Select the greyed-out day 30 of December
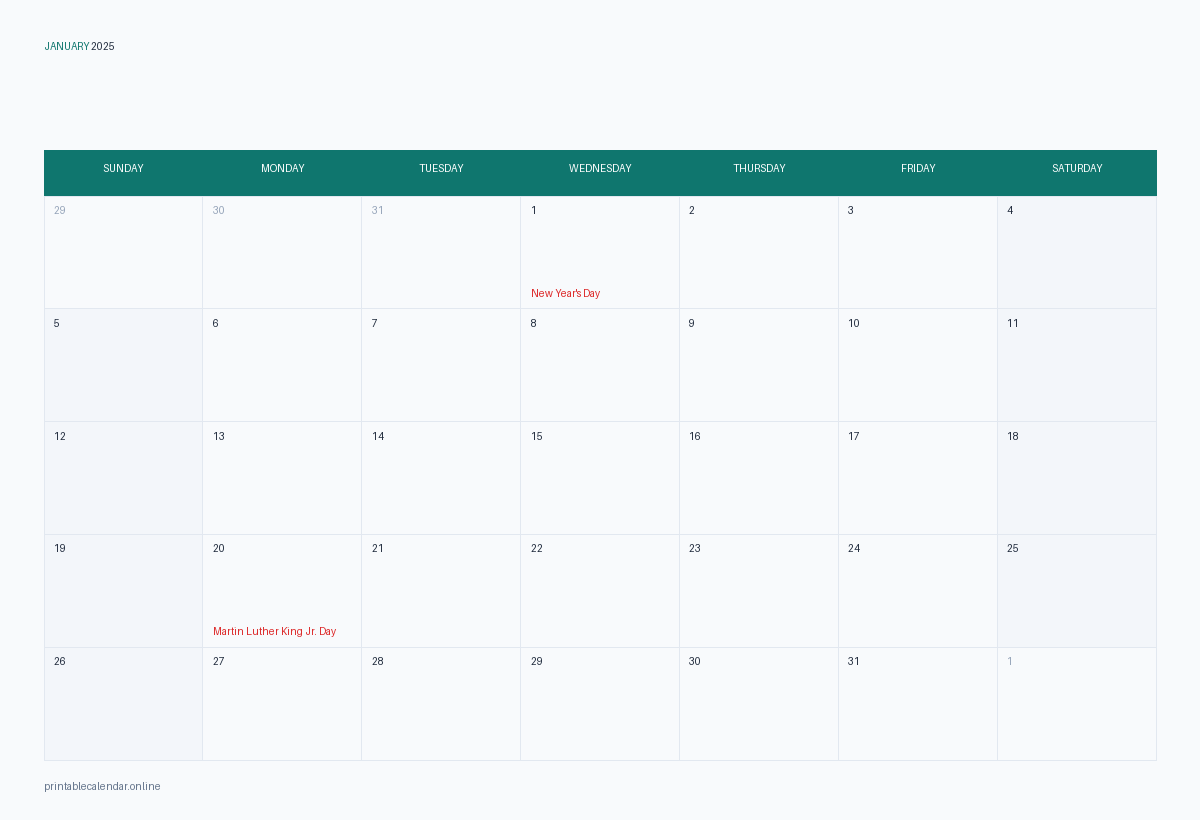The width and height of the screenshot is (1200, 820). [282, 252]
